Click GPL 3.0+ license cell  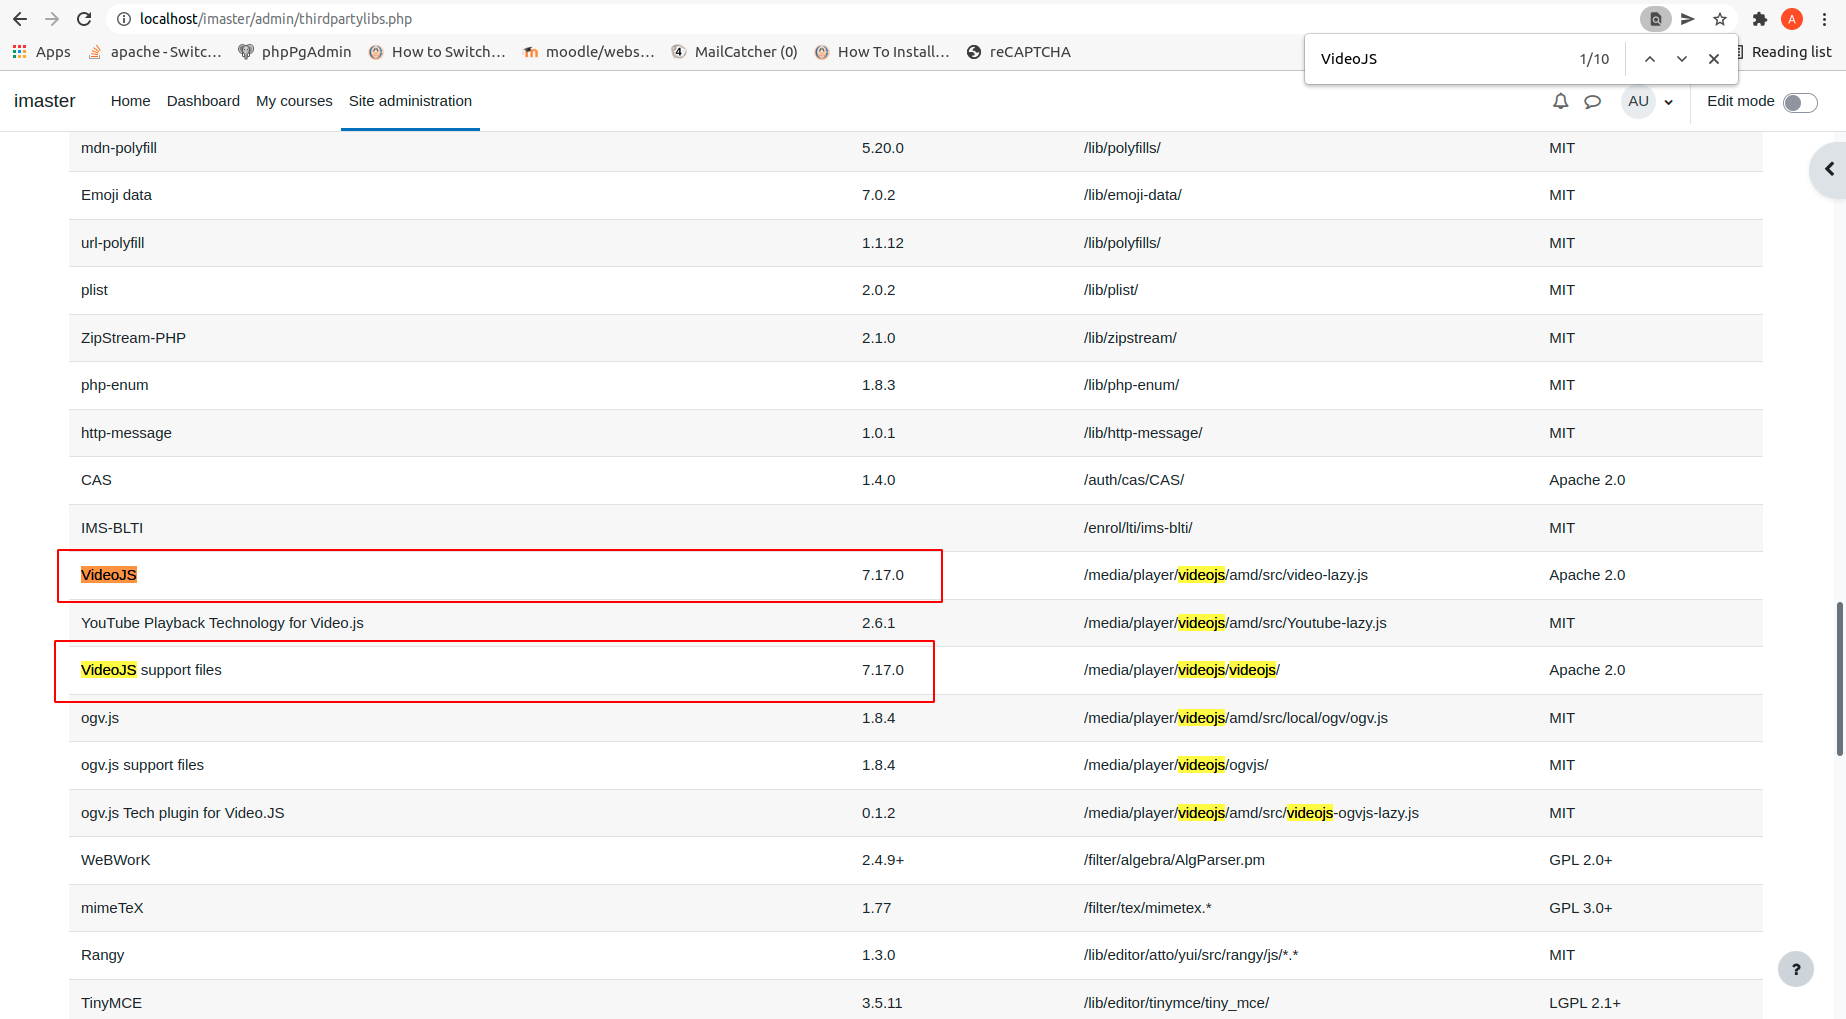click(x=1581, y=908)
